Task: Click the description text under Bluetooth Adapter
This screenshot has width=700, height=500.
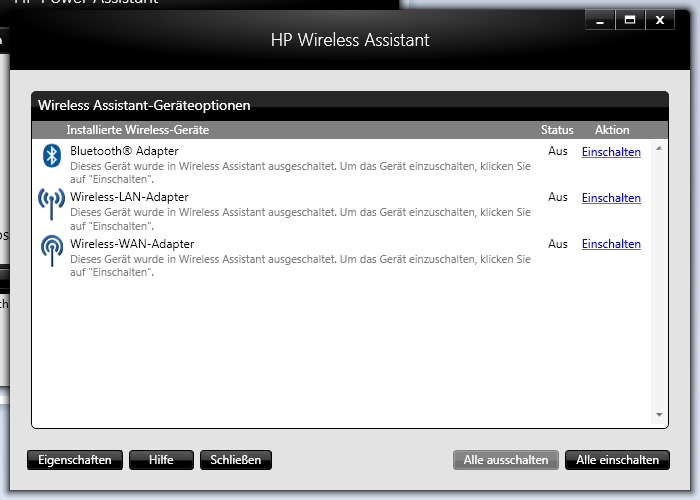Action: click(x=300, y=173)
